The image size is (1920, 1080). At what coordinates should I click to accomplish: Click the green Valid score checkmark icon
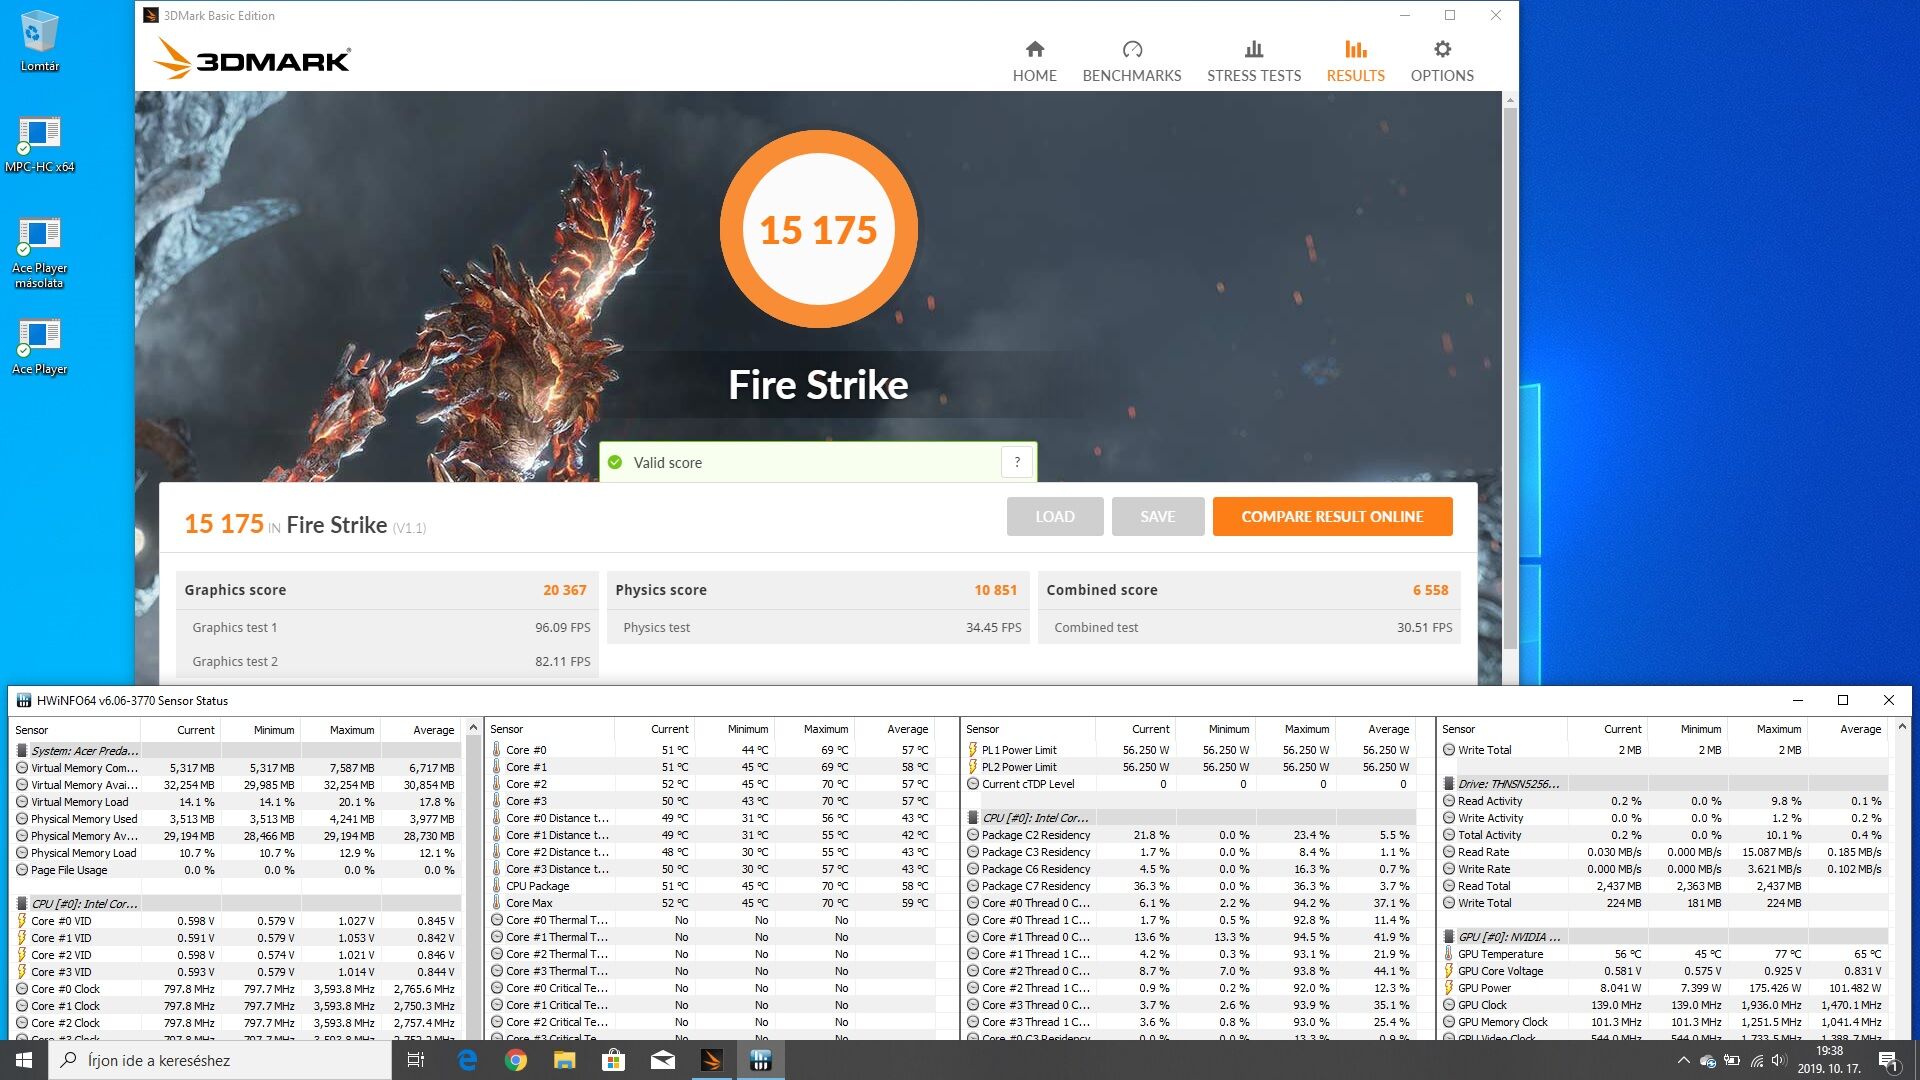pyautogui.click(x=615, y=462)
